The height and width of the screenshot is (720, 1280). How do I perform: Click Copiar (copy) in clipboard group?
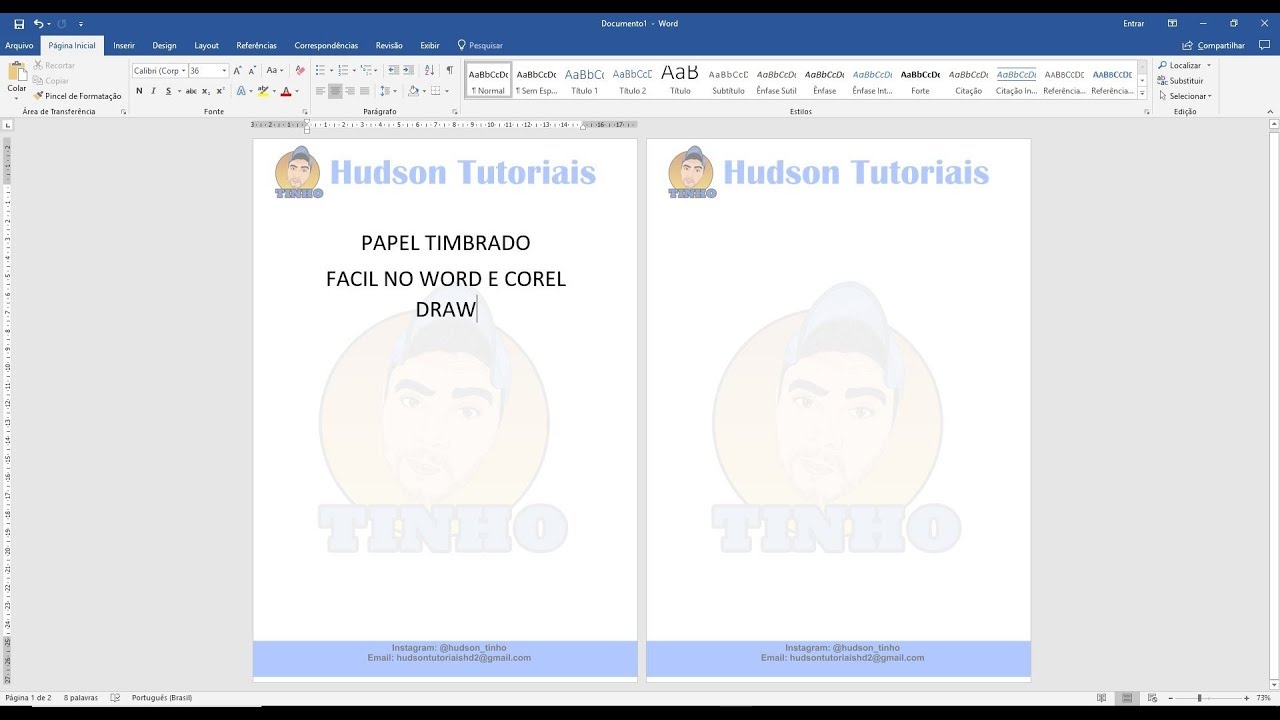[x=51, y=80]
